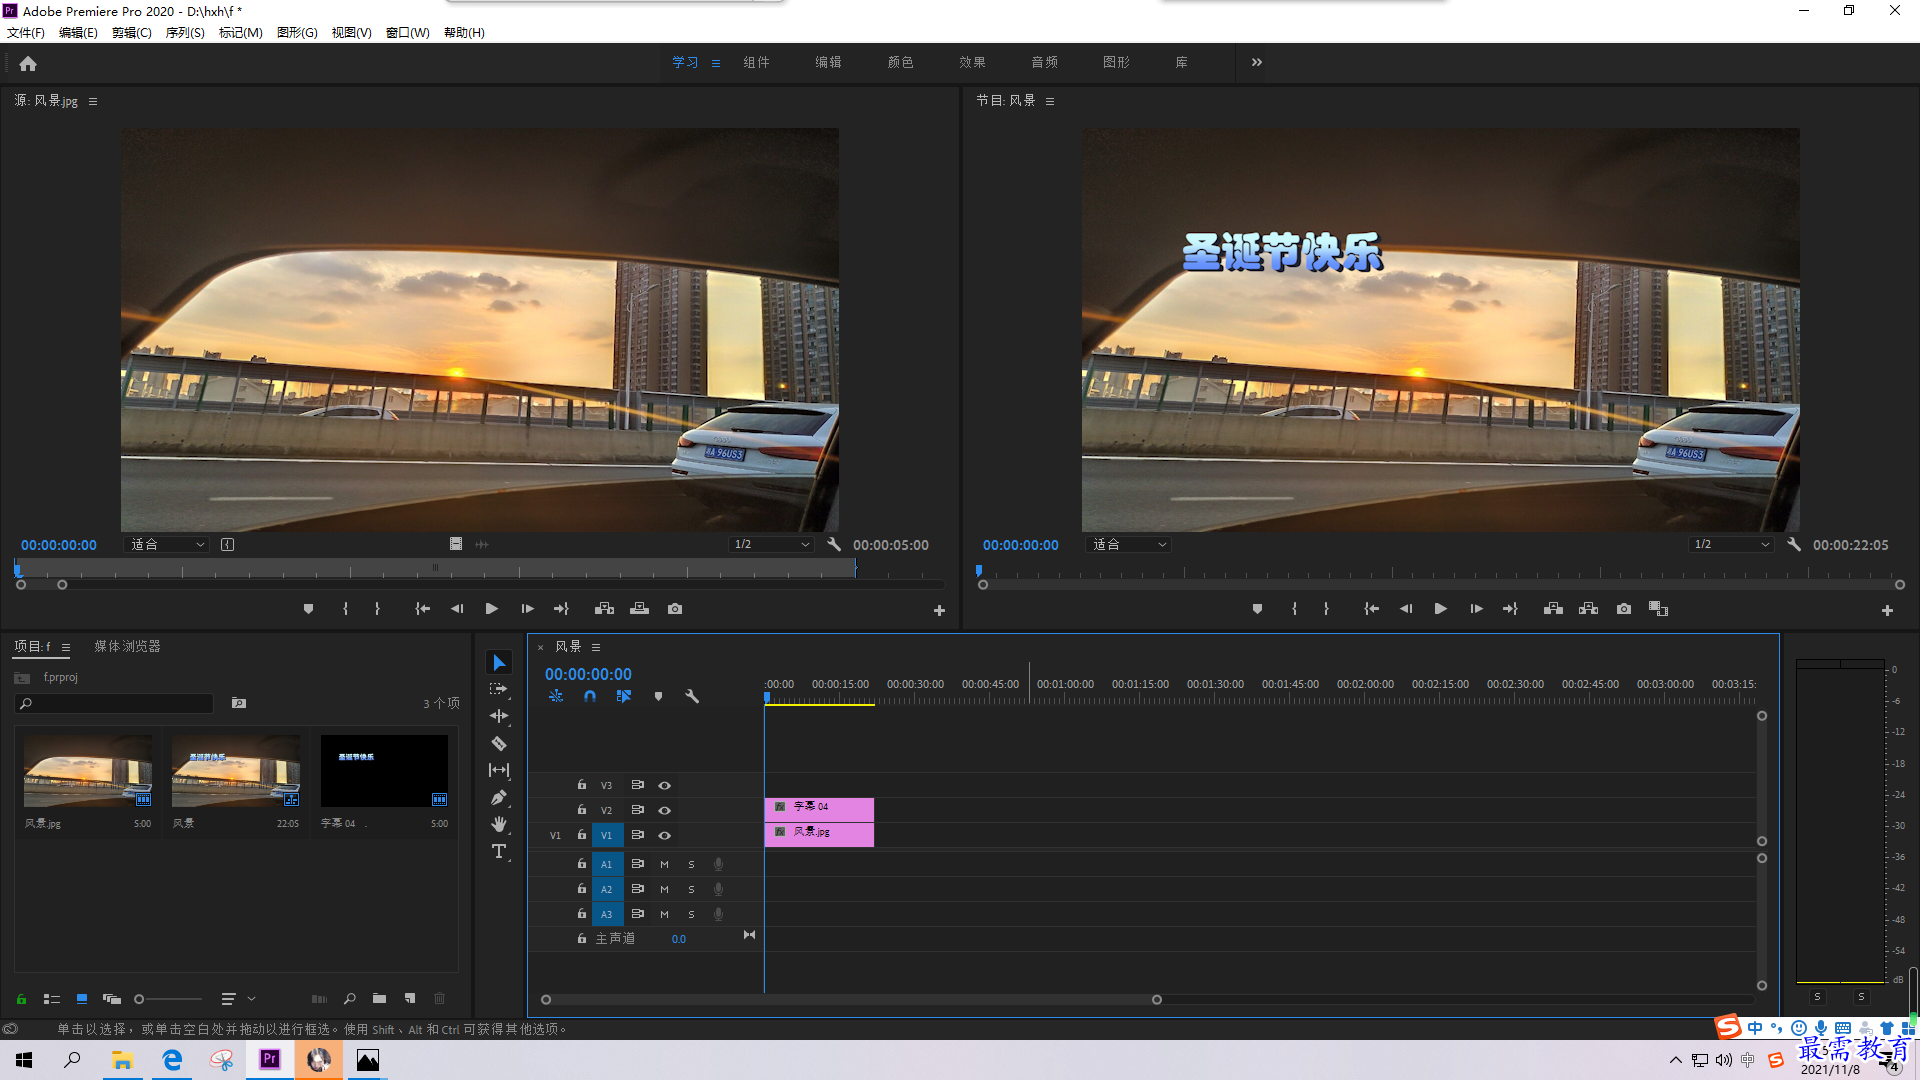Viewport: 1920px width, 1080px height.
Task: Open timeline display settings wrench
Action: (692, 696)
